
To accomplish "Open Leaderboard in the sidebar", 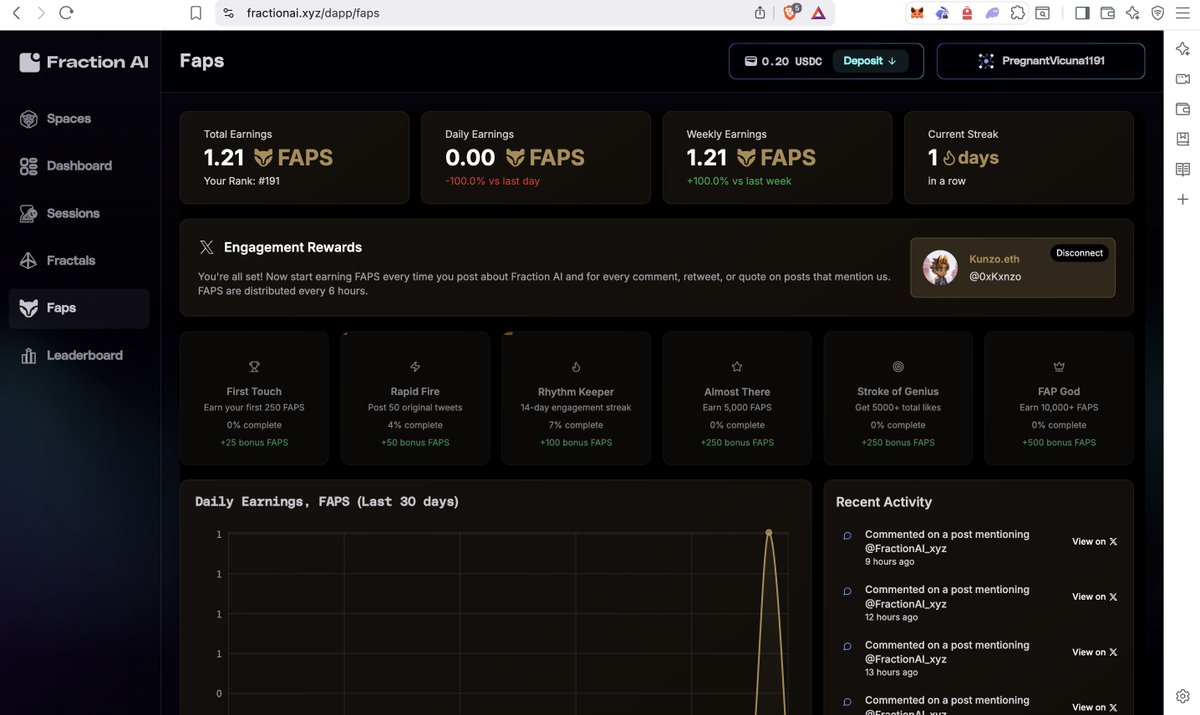I will click(x=80, y=355).
